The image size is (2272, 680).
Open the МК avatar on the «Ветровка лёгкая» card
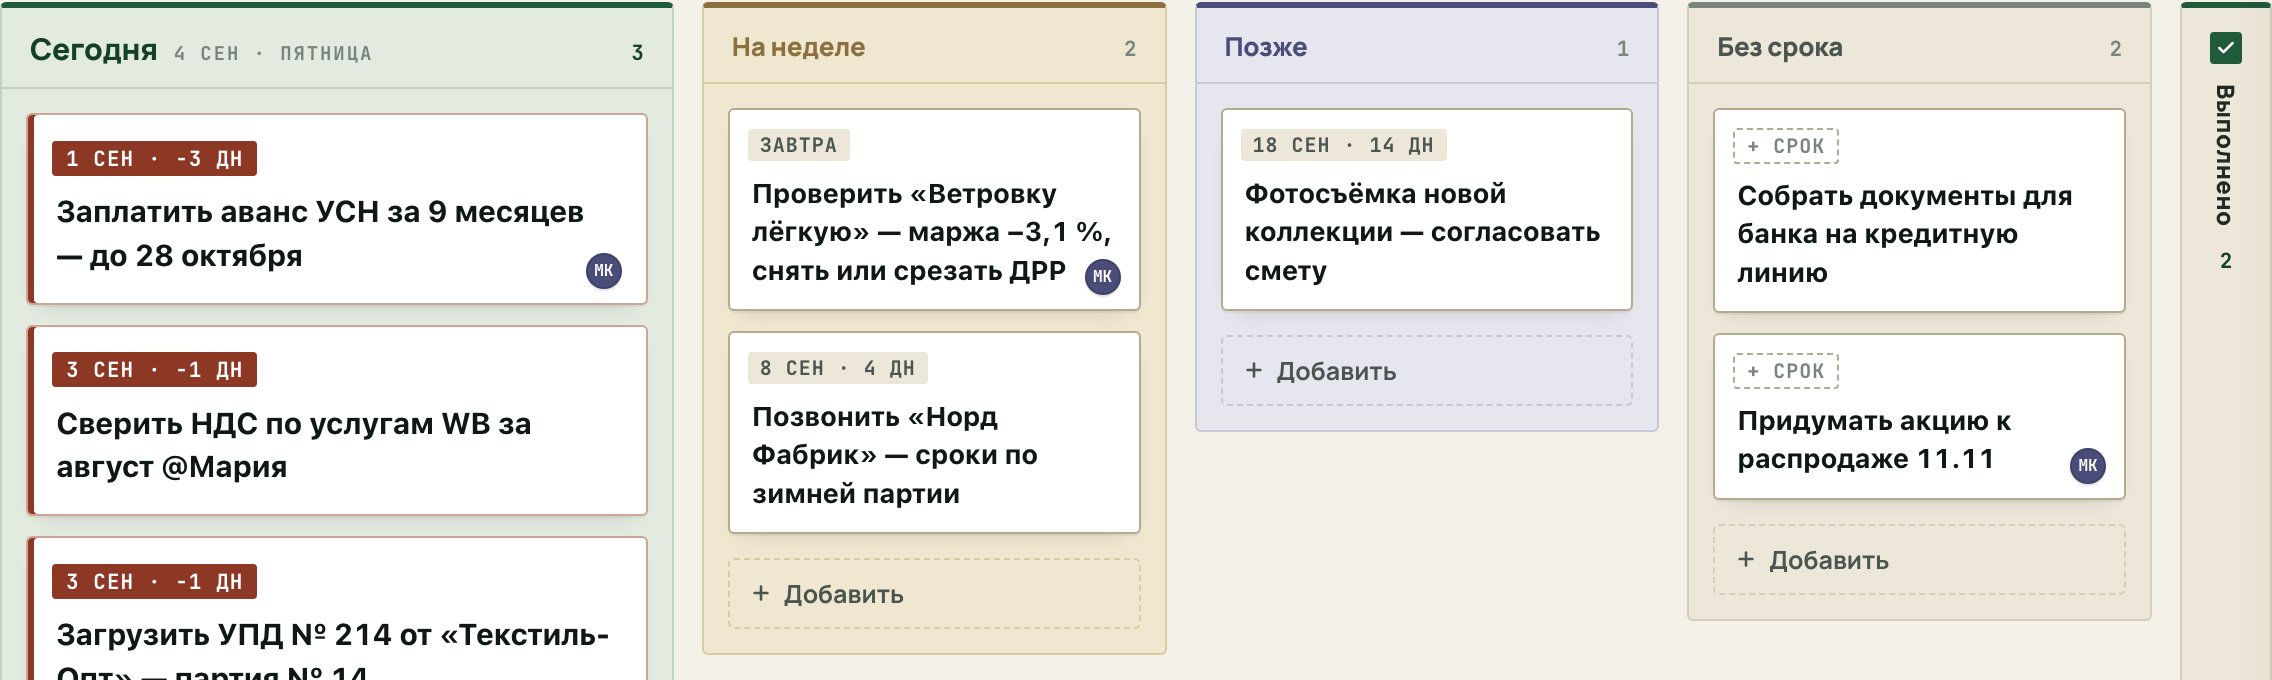(x=1103, y=277)
